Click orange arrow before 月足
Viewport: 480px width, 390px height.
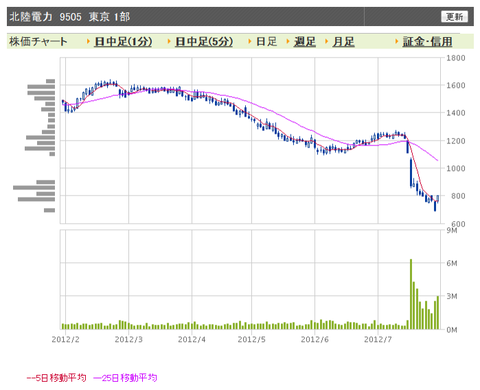click(x=327, y=41)
